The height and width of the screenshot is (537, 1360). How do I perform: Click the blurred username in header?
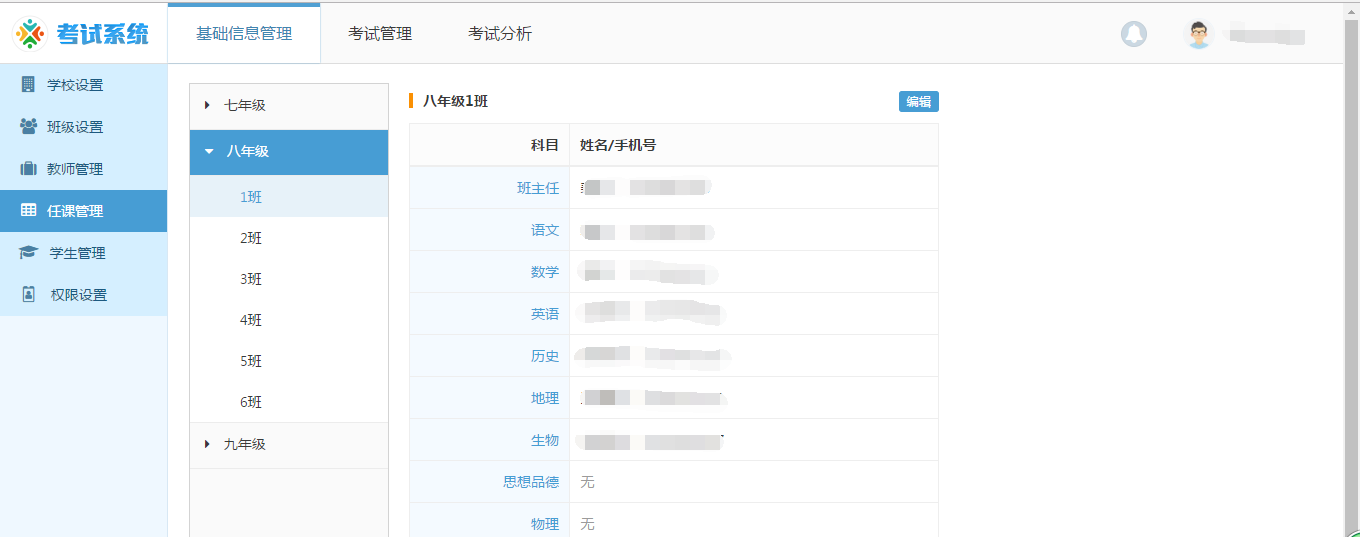1266,36
